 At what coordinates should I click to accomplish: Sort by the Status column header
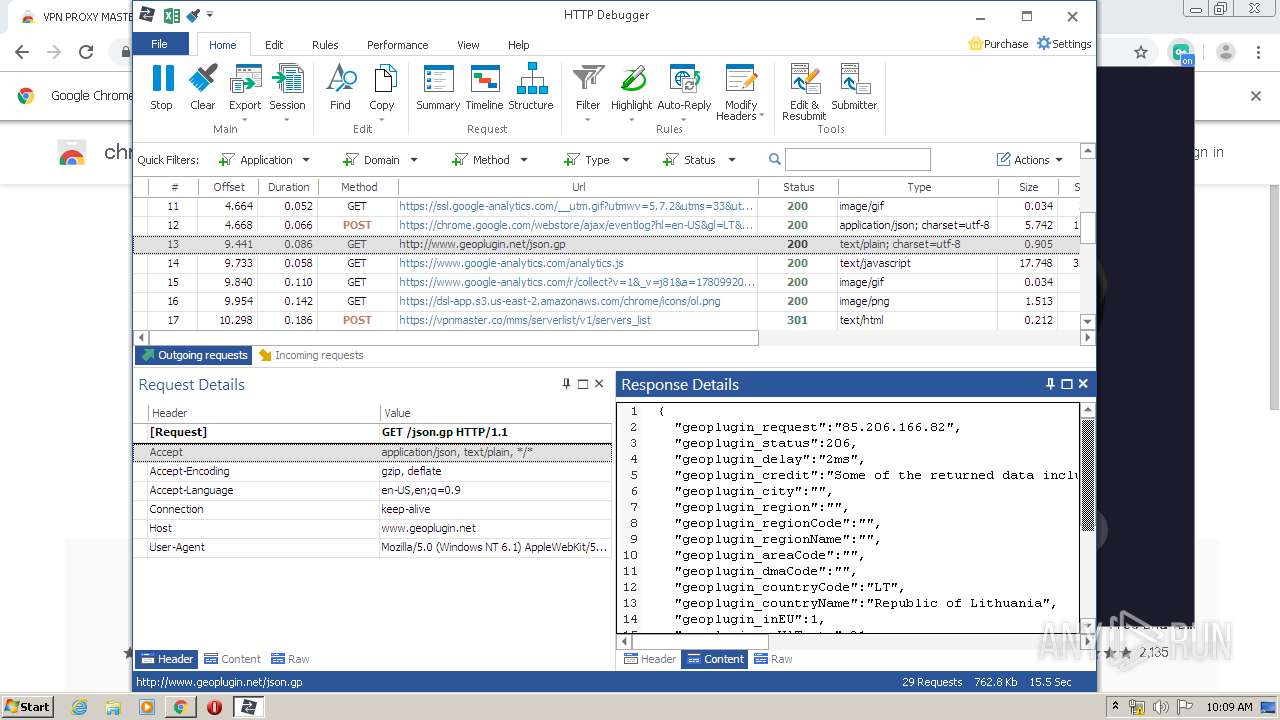tap(798, 187)
